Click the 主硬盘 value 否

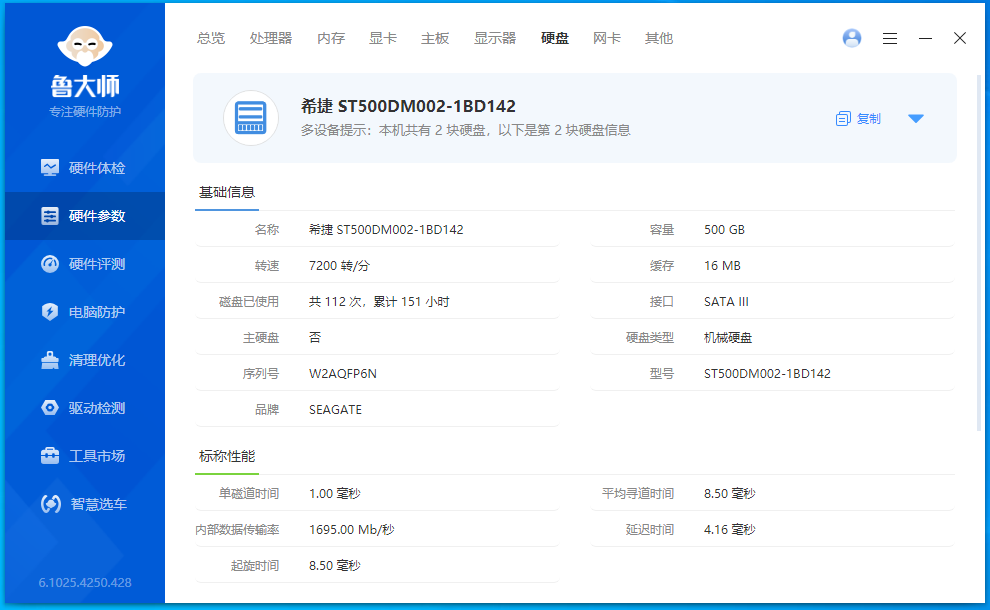point(314,338)
